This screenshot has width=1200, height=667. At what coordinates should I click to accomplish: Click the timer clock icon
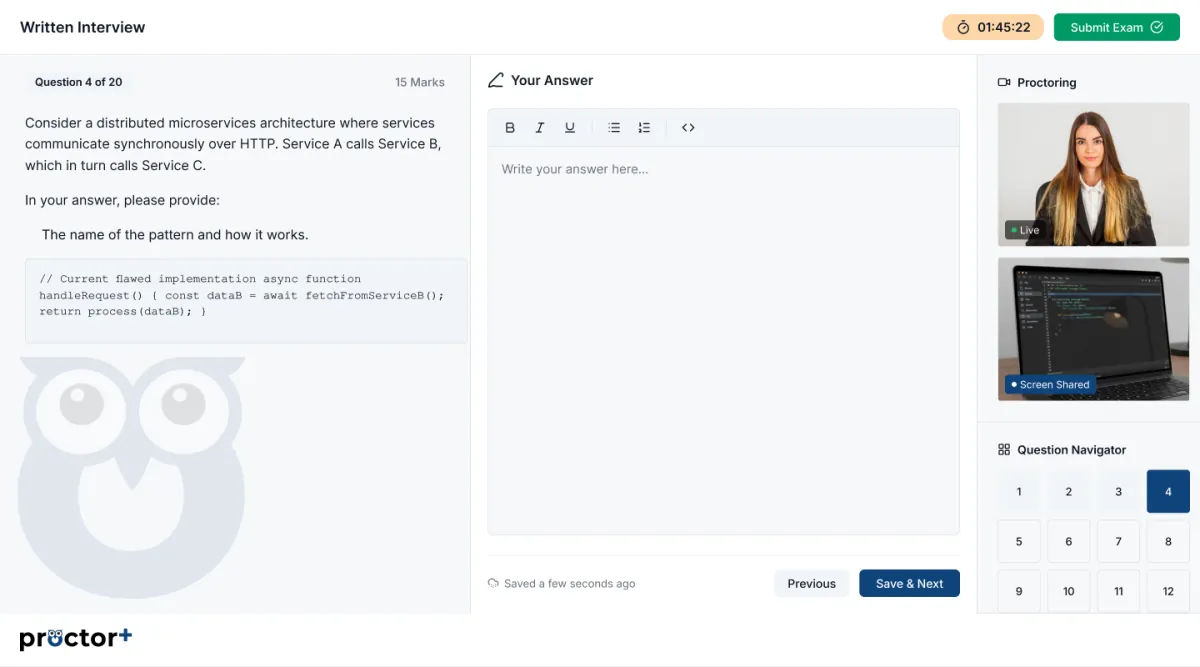click(963, 28)
